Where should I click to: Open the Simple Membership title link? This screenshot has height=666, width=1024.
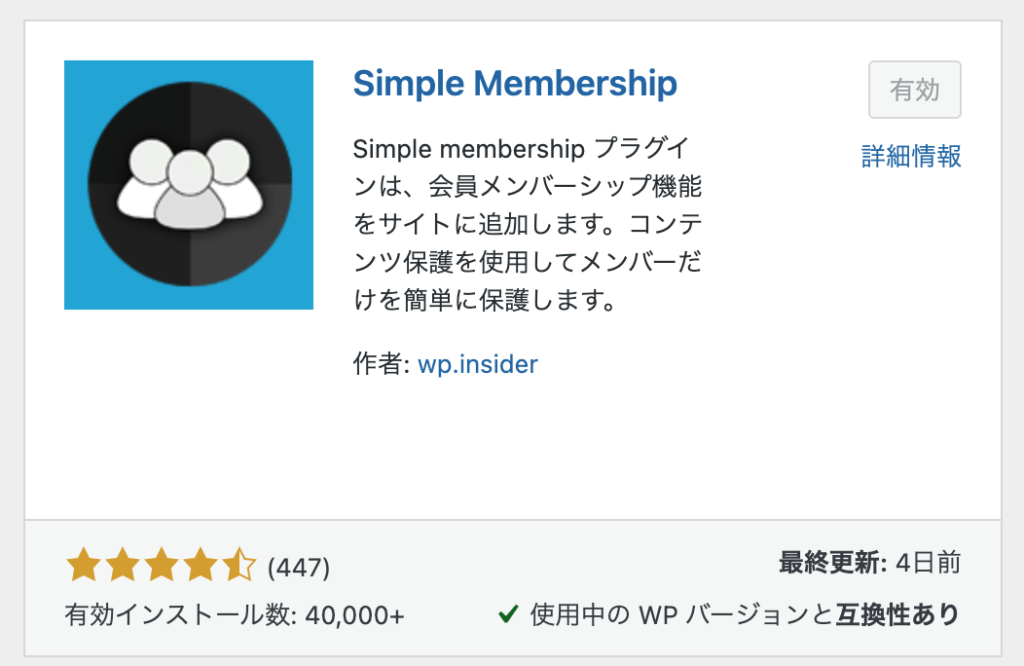click(x=515, y=84)
